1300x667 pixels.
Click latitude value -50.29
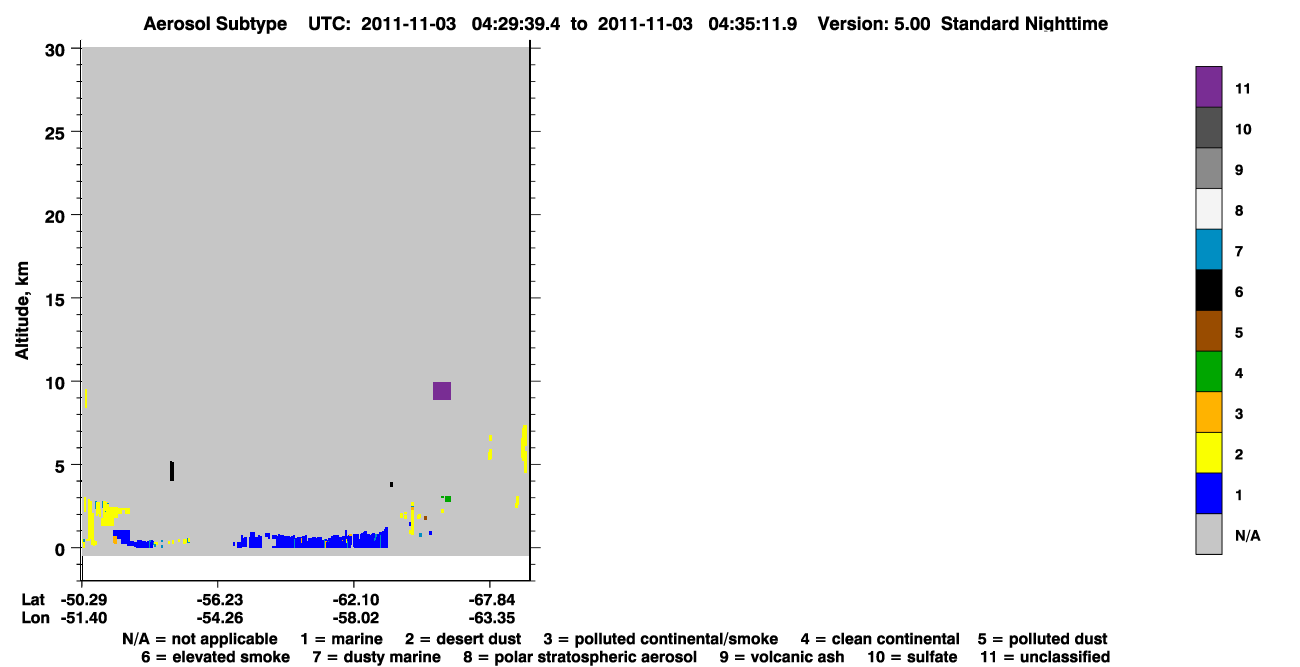tap(82, 600)
